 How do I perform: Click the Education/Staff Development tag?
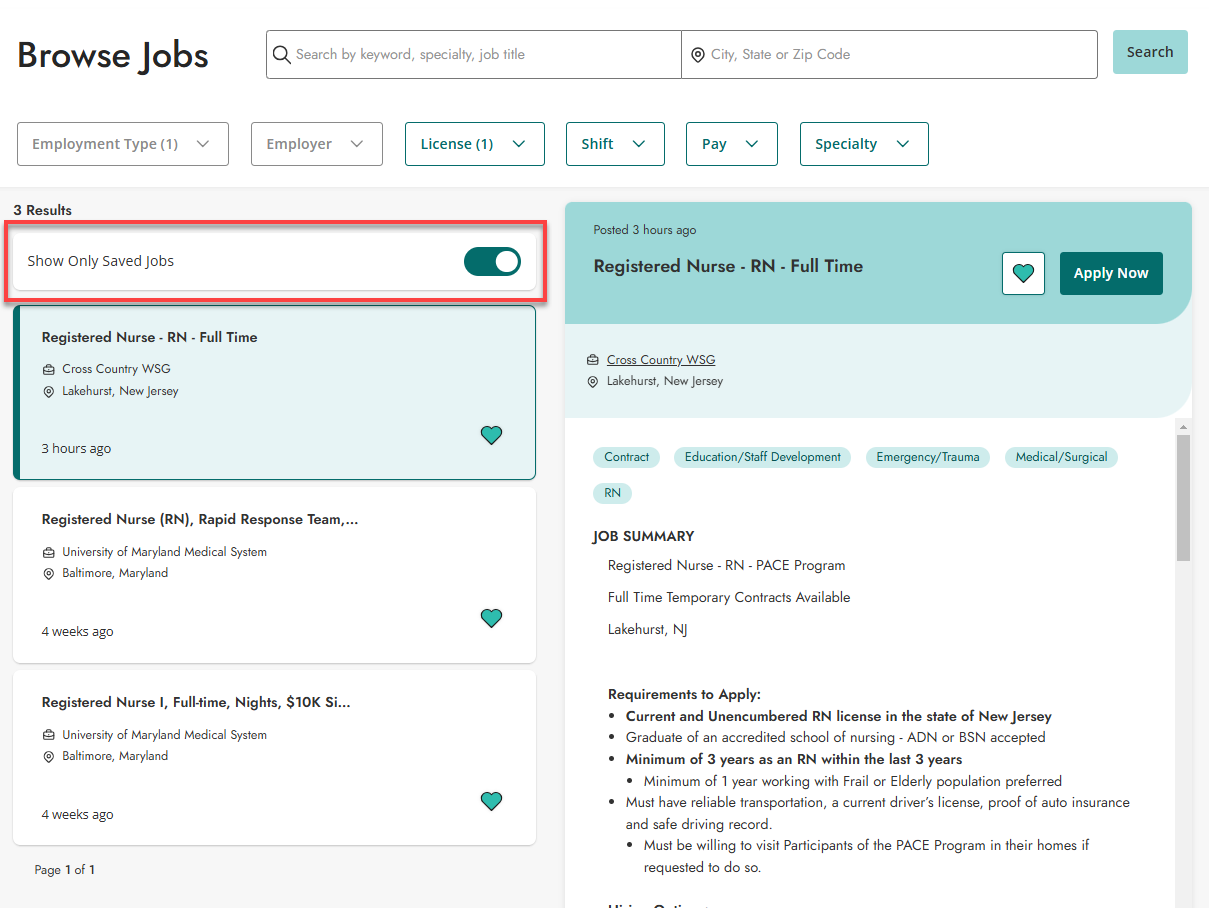[x=763, y=457]
